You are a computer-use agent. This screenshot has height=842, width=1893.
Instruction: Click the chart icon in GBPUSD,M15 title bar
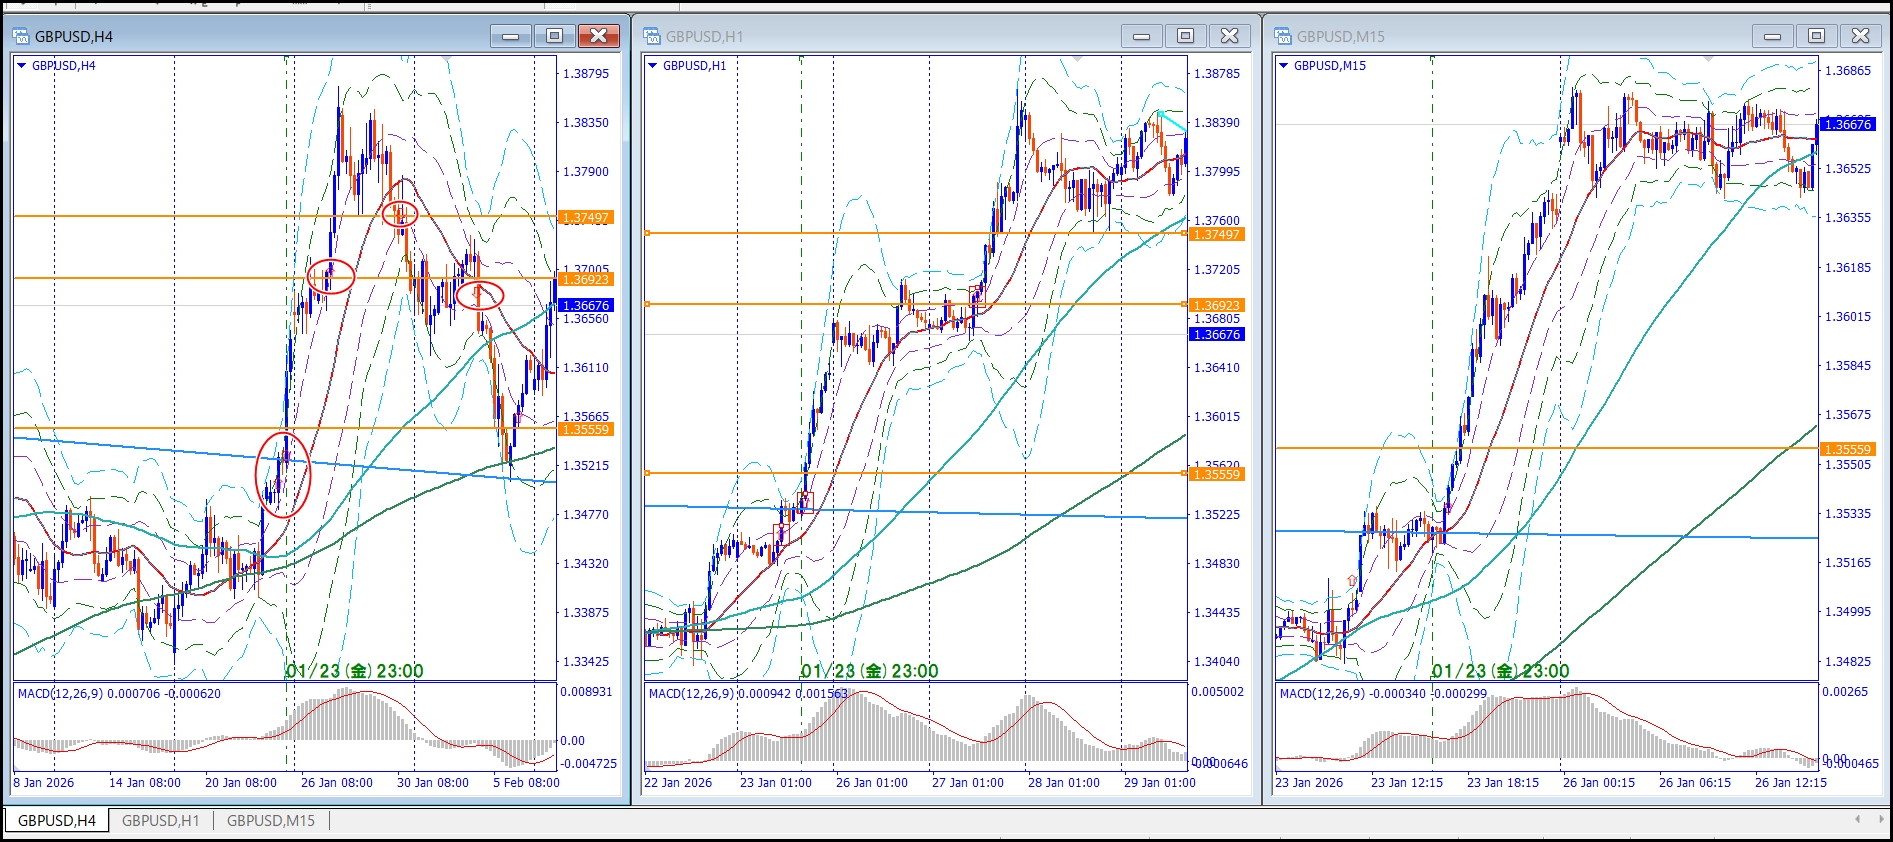point(1284,37)
